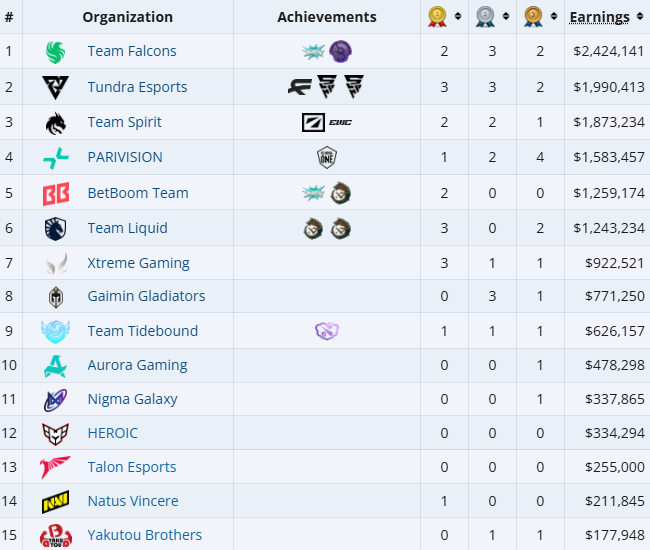Open the Aurora Gaming team page
This screenshot has width=650, height=550.
137,365
